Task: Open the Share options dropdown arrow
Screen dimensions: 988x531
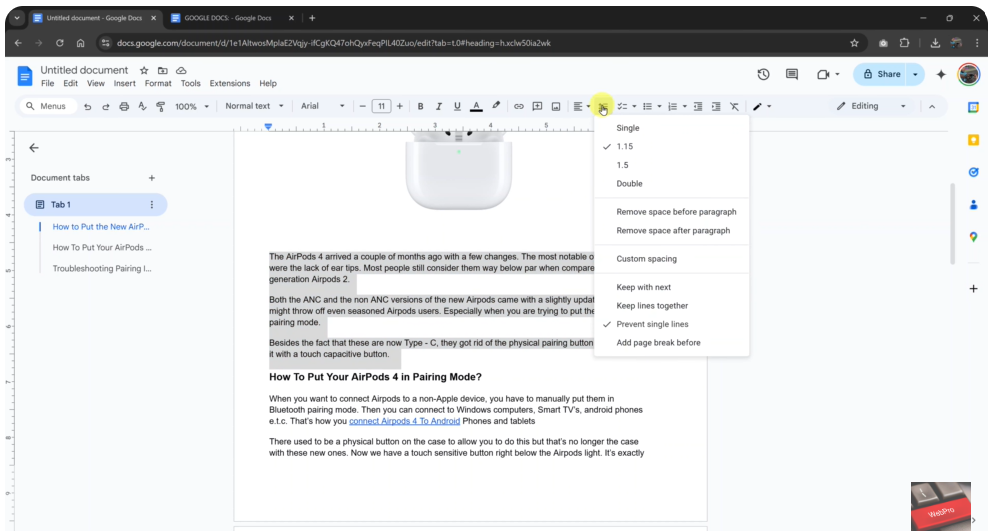Action: pyautogui.click(x=915, y=74)
